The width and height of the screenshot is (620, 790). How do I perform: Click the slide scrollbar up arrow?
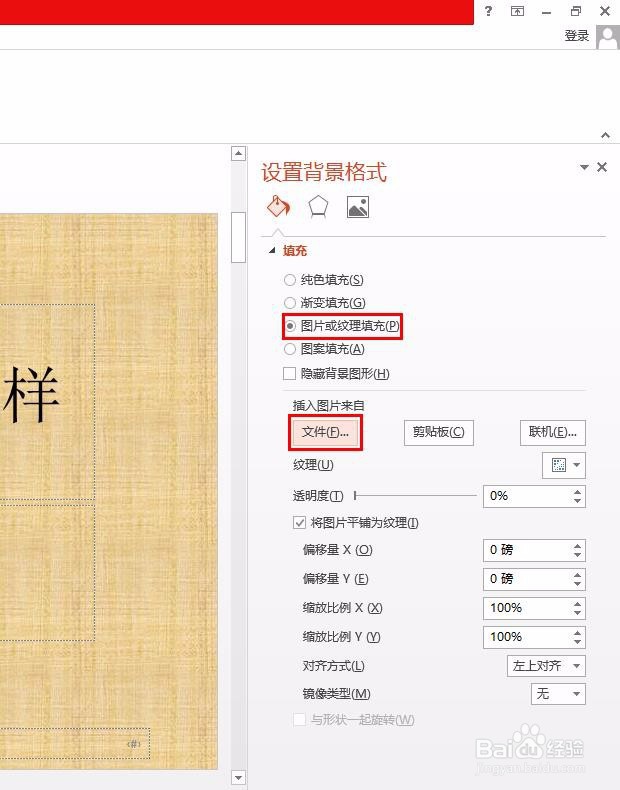[238, 153]
